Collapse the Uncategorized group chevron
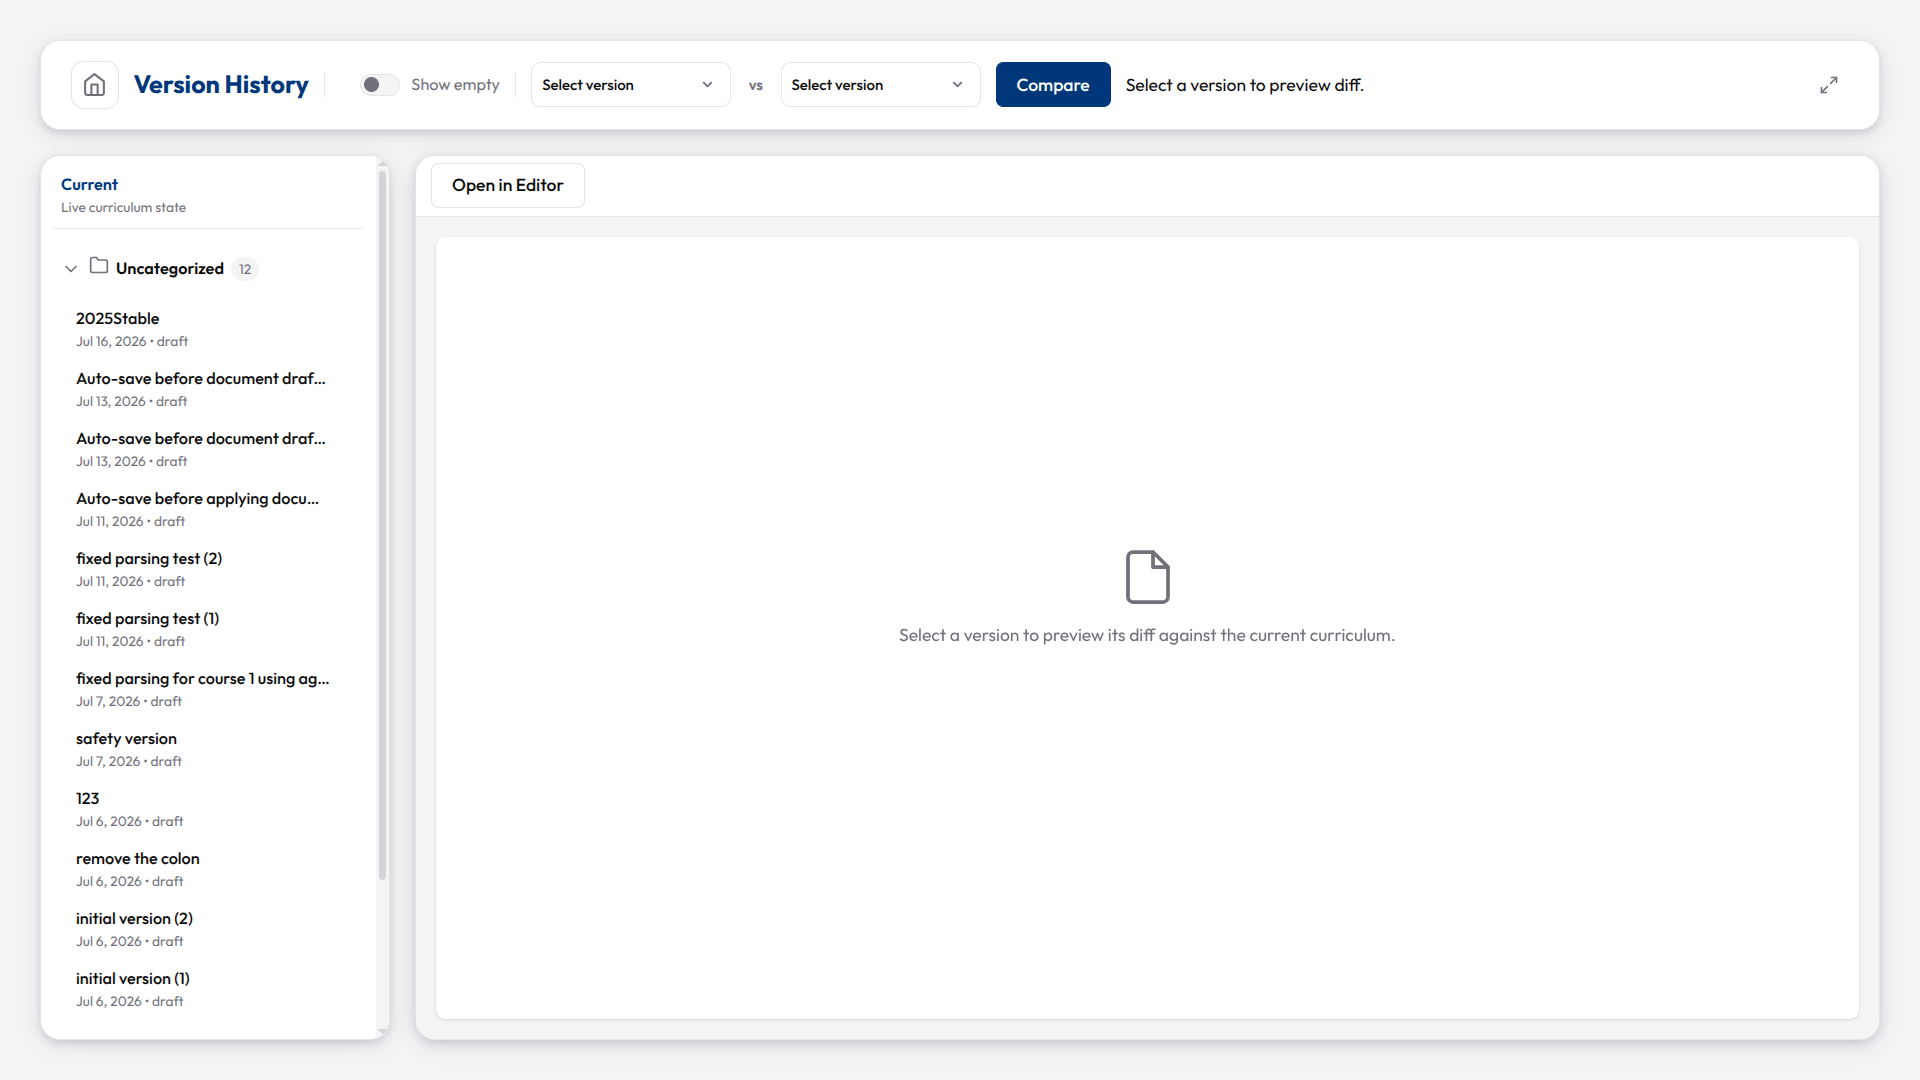The height and width of the screenshot is (1080, 1920). pyautogui.click(x=71, y=269)
